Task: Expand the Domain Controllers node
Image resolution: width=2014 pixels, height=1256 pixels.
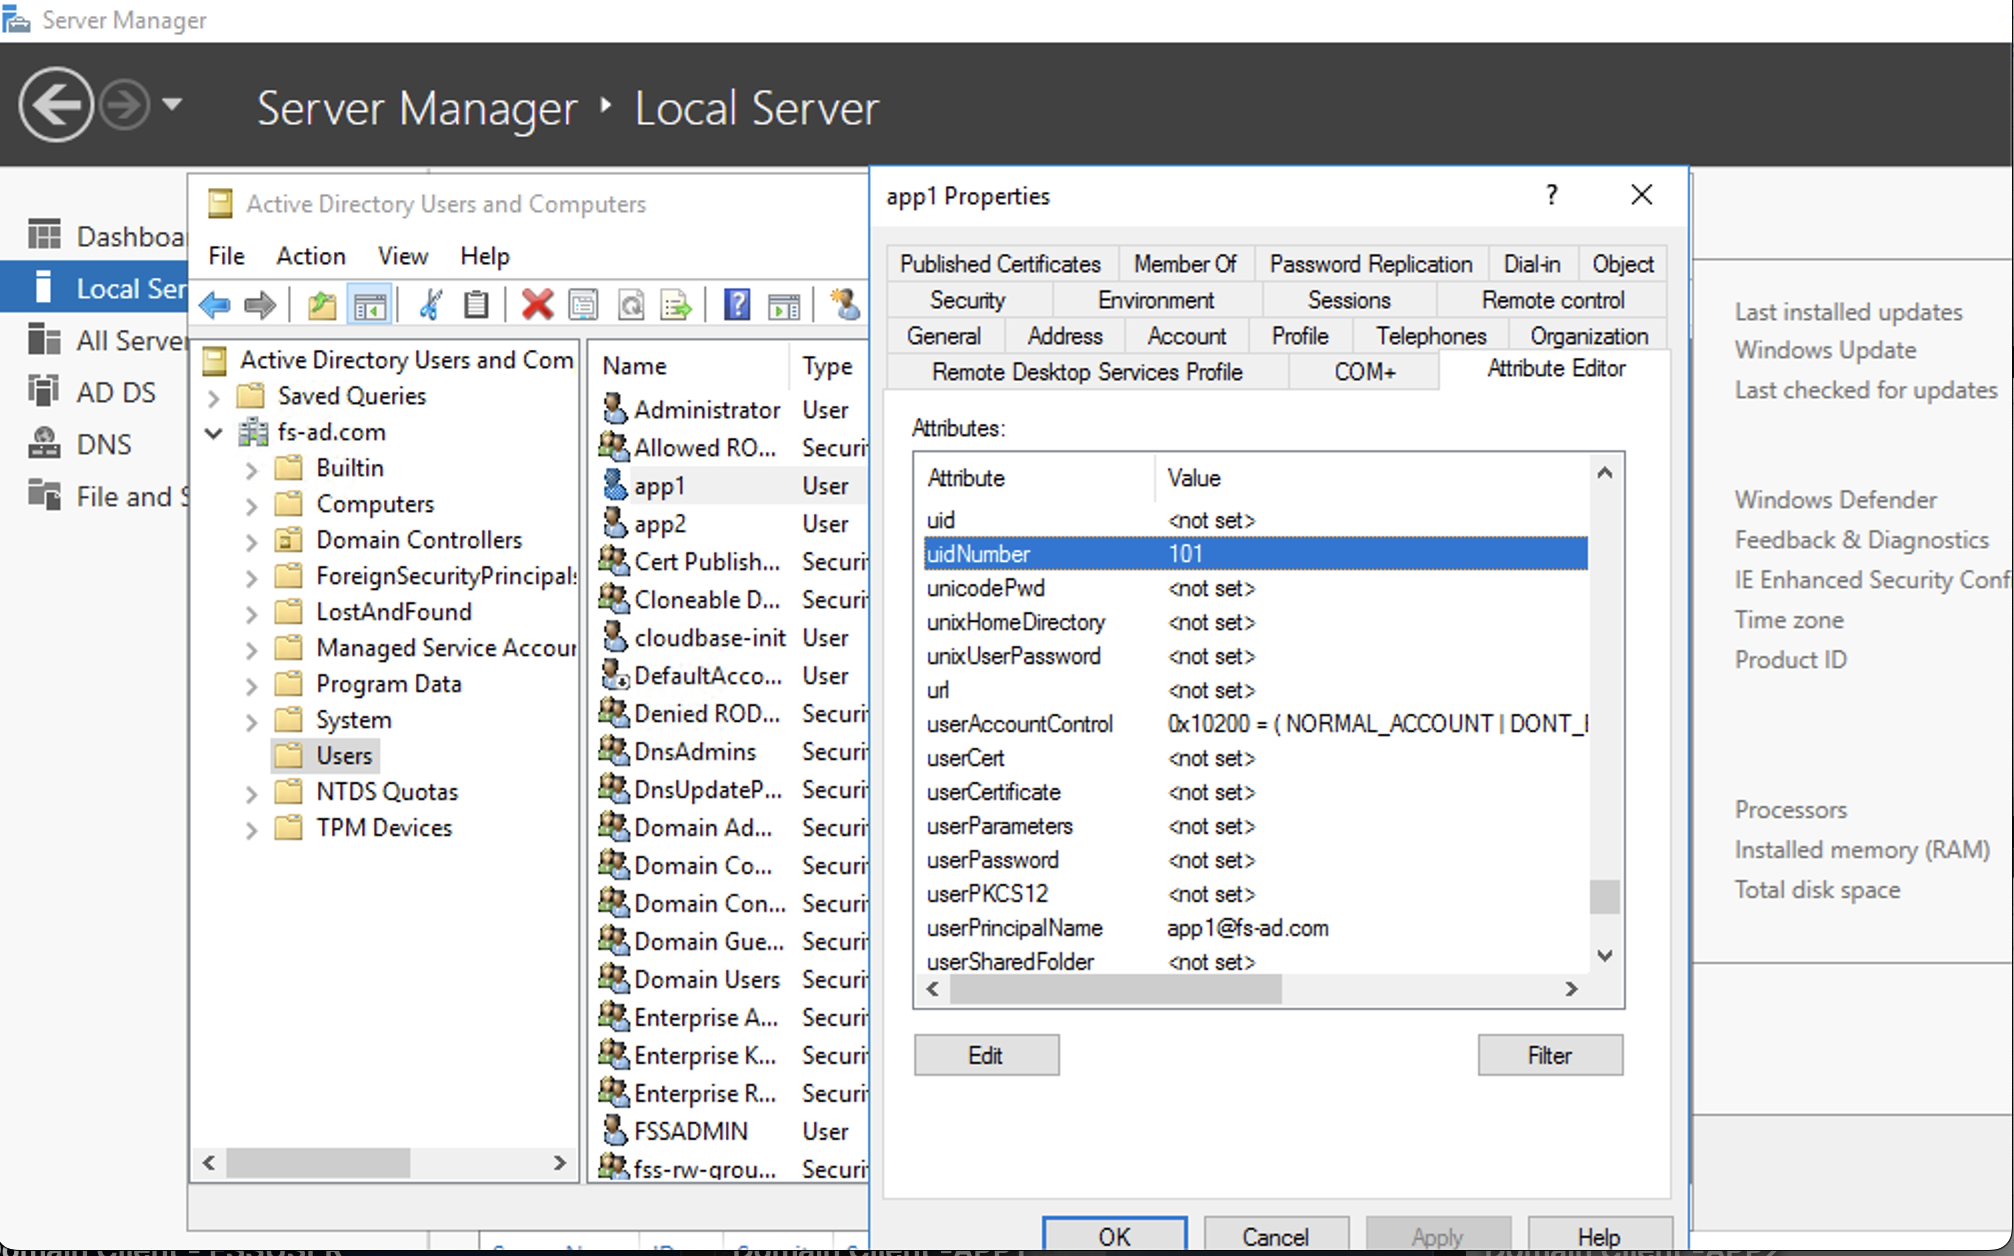Action: [x=251, y=539]
